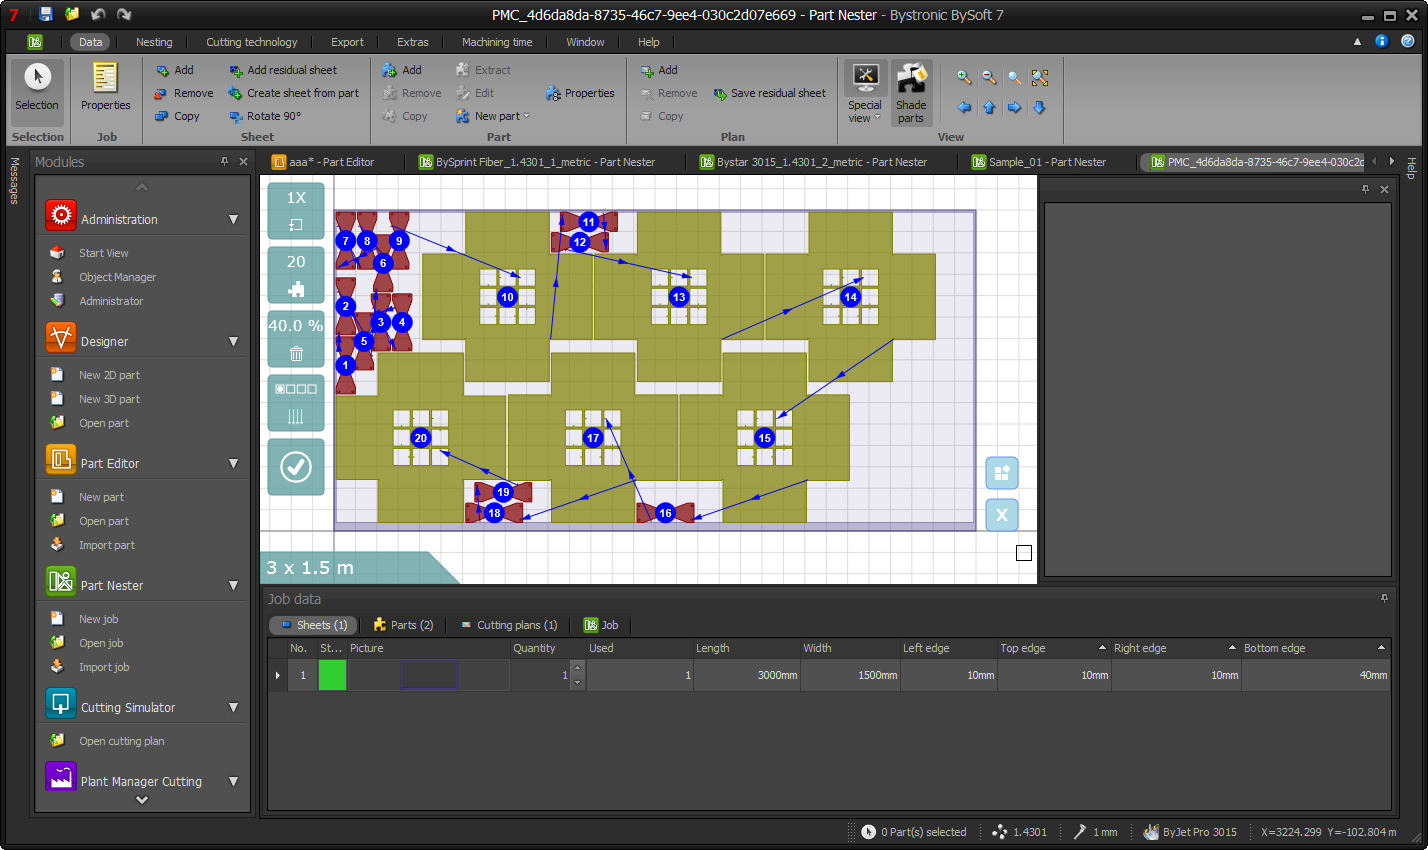Click the 1X sheet count tile
Image resolution: width=1428 pixels, height=850 pixels.
pos(296,211)
